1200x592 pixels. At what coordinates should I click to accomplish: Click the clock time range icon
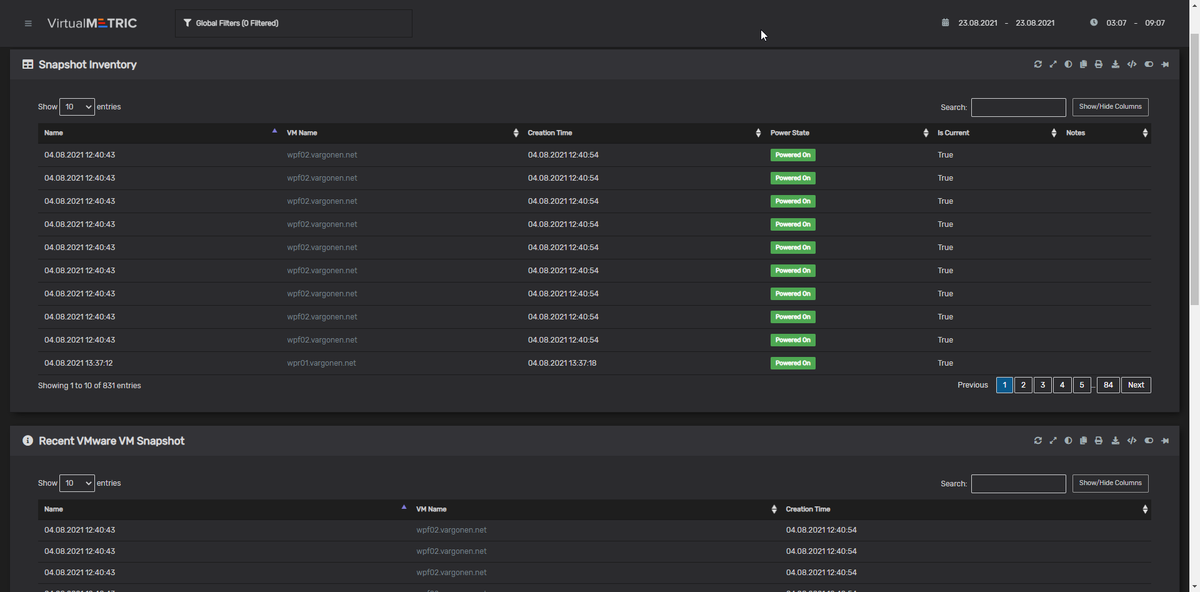point(1094,23)
